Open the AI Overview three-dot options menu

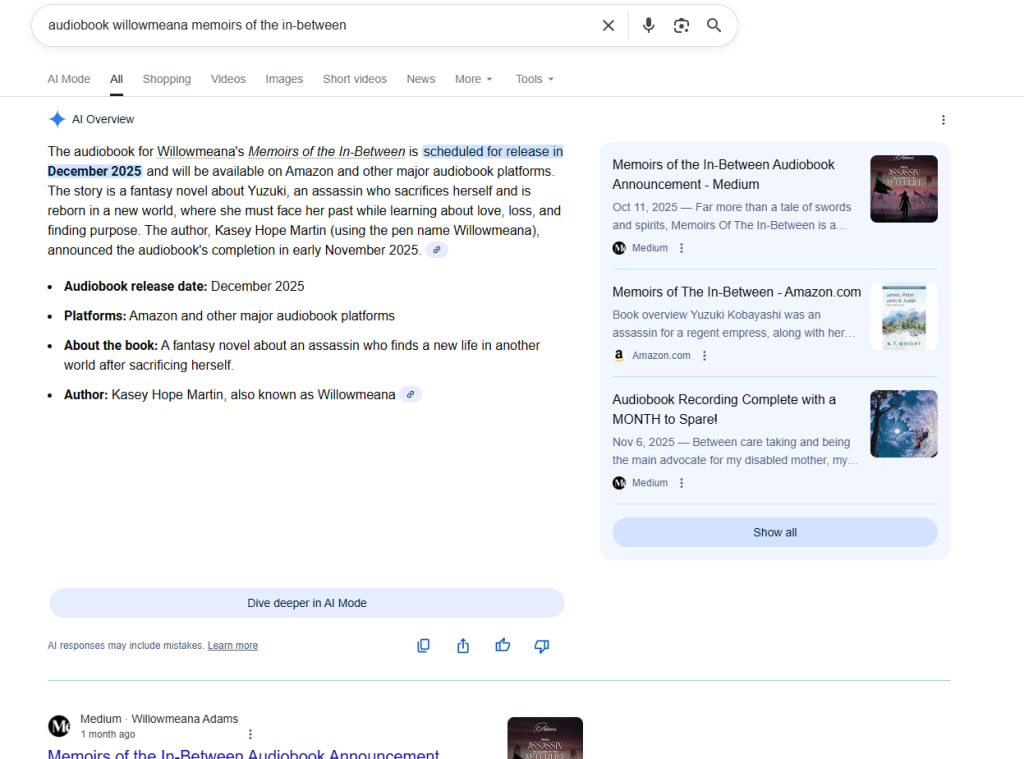pos(943,120)
